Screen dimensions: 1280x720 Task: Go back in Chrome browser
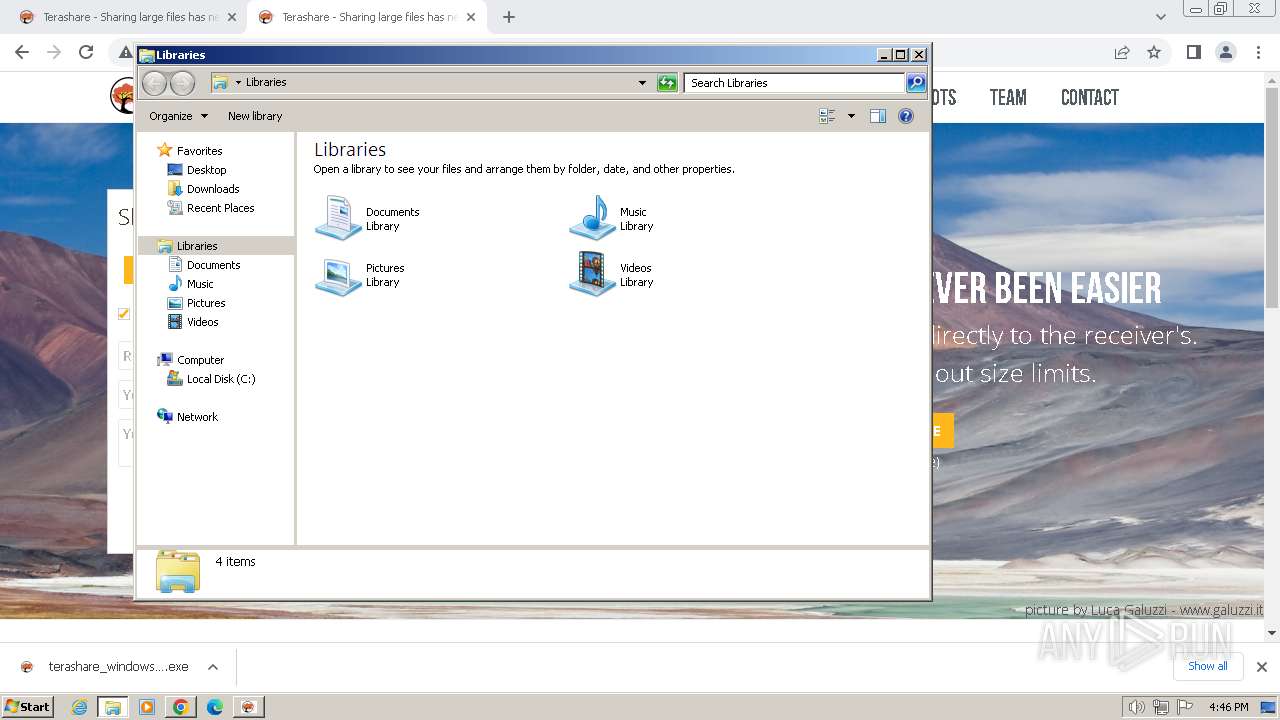(22, 52)
